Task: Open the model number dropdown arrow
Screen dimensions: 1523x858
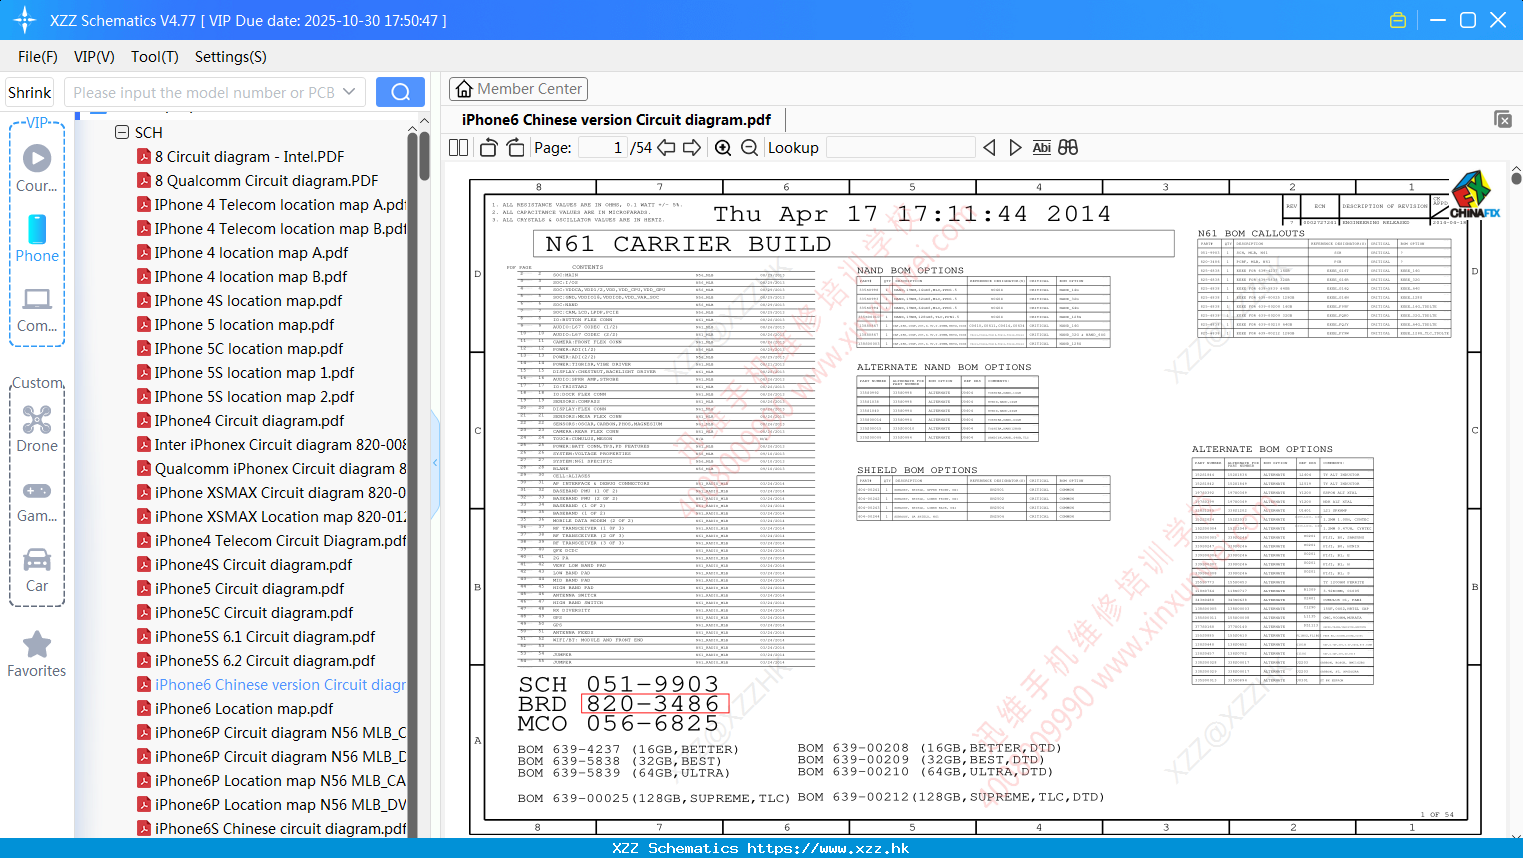Action: pos(349,92)
